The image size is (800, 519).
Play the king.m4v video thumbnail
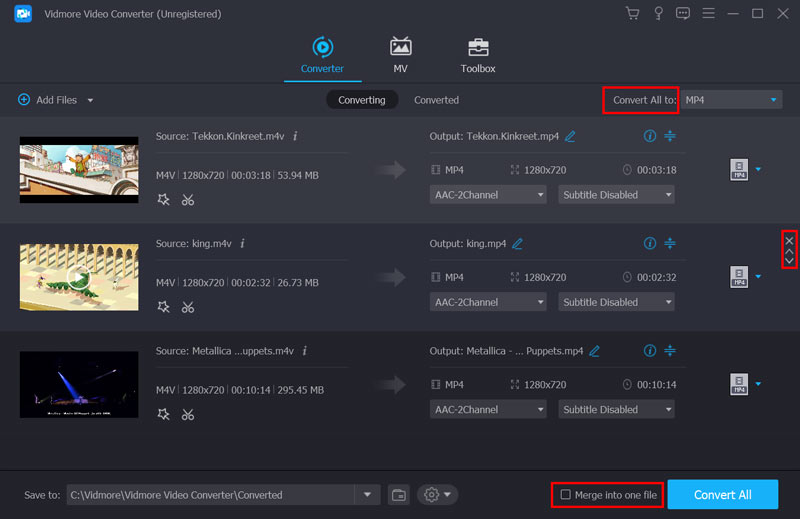click(x=79, y=277)
